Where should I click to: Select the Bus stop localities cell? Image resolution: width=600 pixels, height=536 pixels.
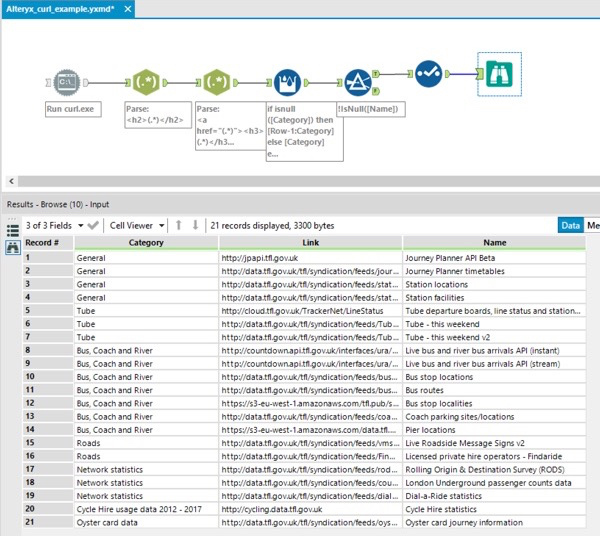[x=494, y=403]
